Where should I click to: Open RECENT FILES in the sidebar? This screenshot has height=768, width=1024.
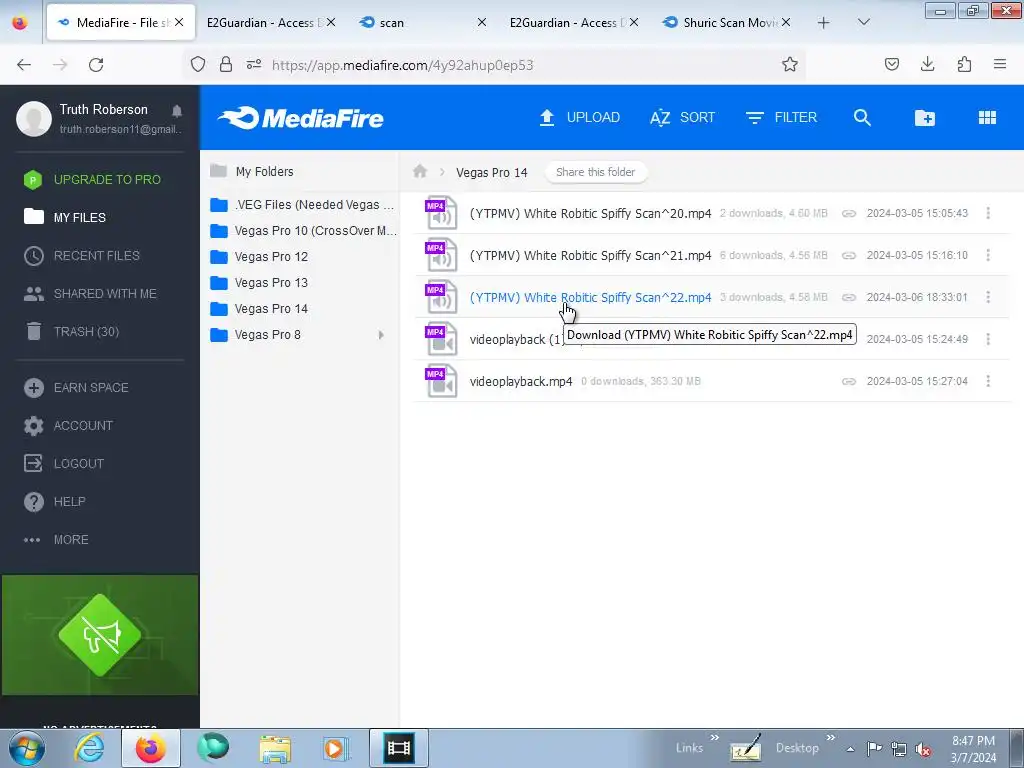82,255
